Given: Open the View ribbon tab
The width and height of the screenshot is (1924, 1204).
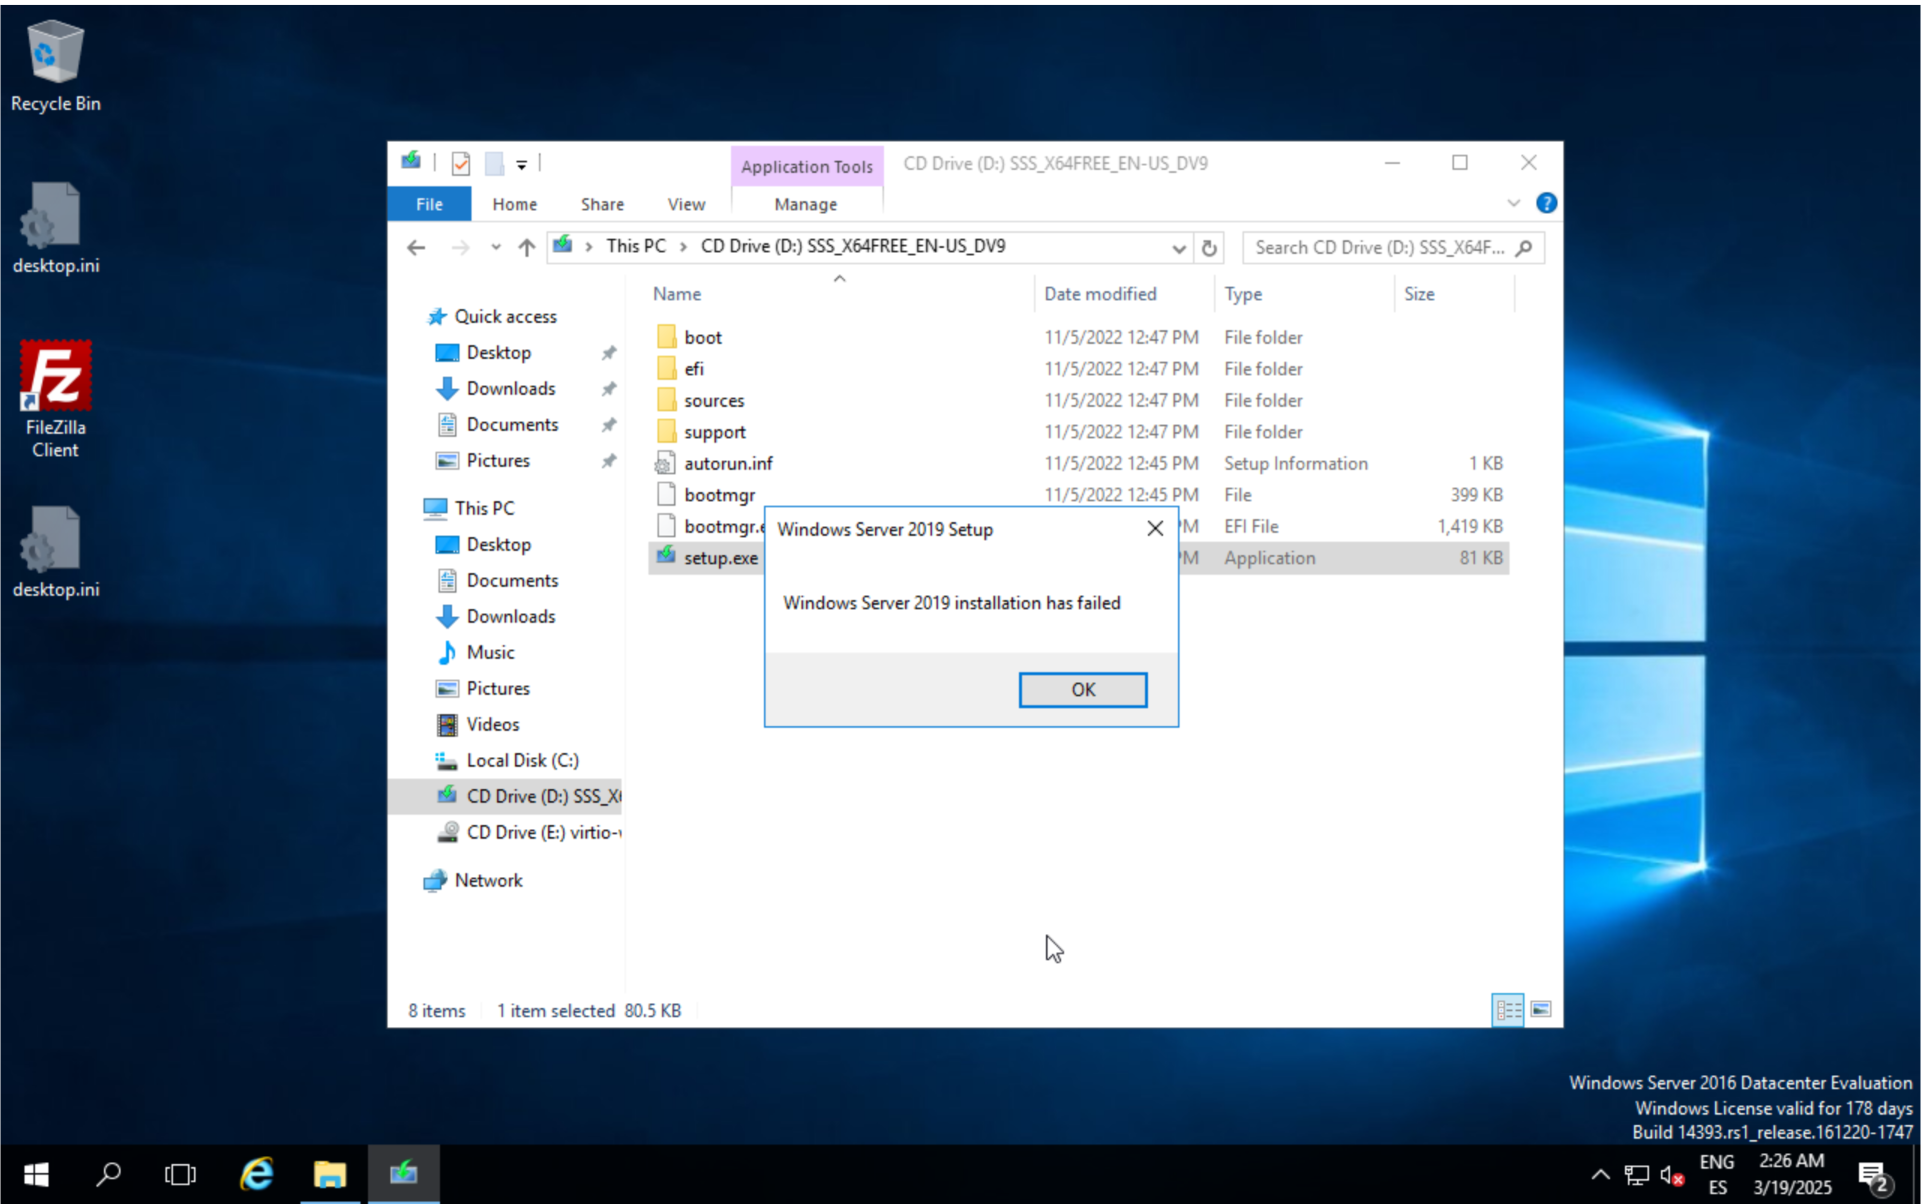Looking at the screenshot, I should (686, 204).
